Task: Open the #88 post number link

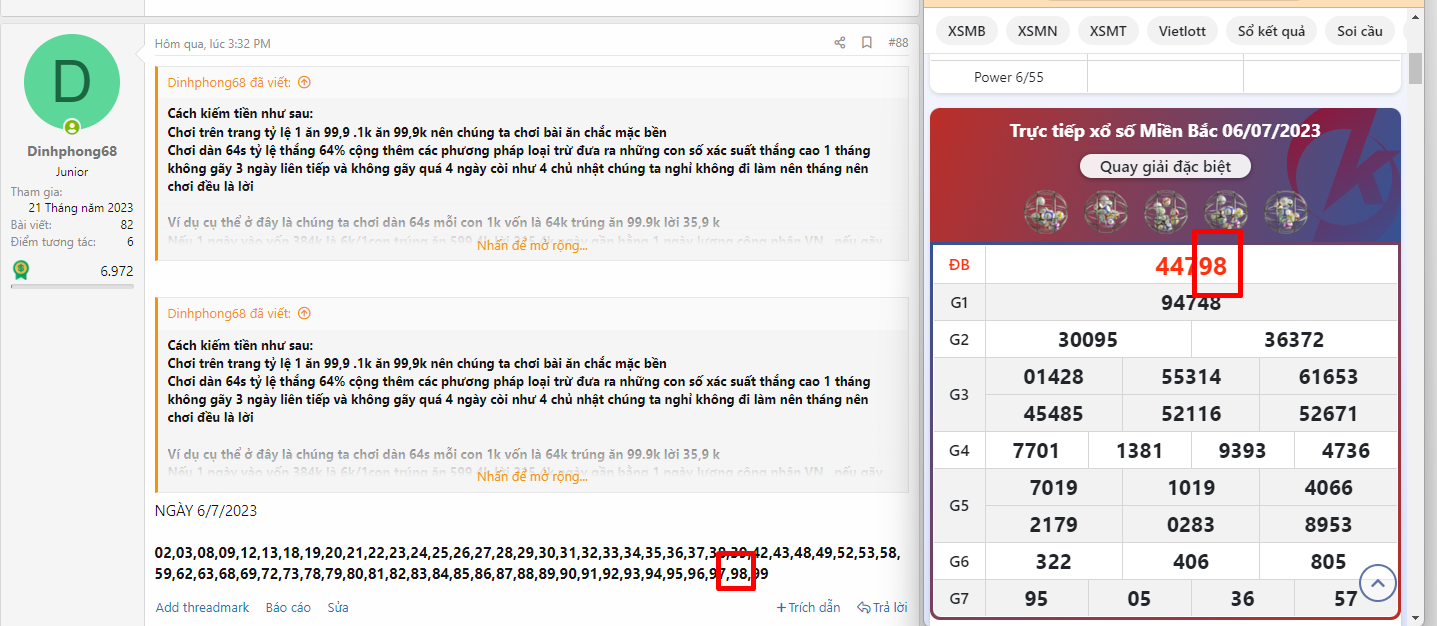Action: tap(898, 43)
